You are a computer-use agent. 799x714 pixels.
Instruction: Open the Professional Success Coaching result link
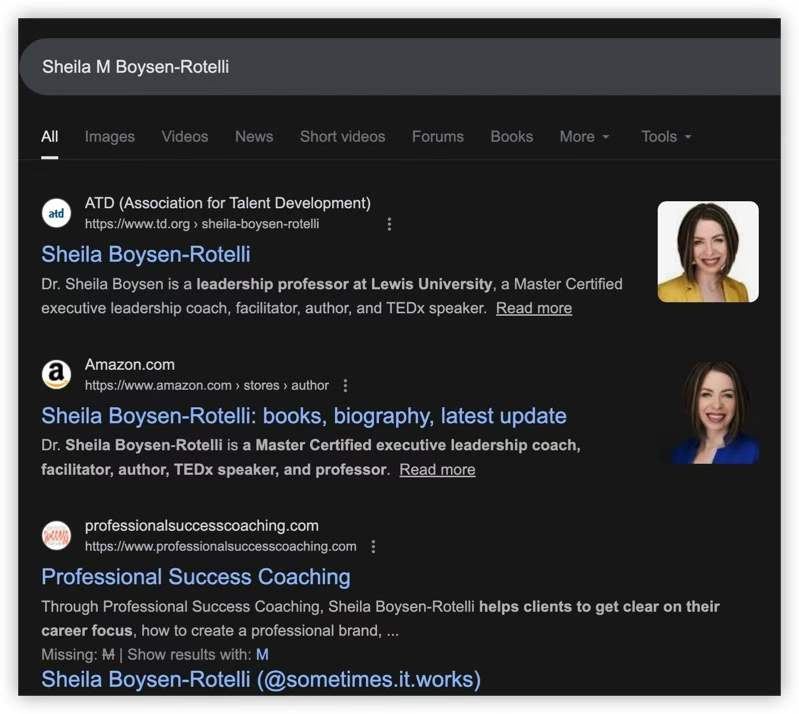[x=196, y=577]
